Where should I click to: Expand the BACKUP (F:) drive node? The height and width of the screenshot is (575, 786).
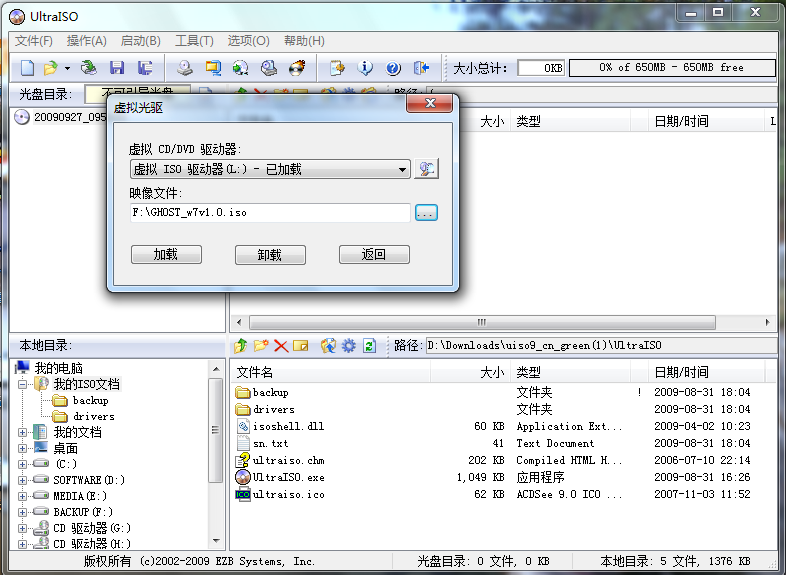click(x=23, y=512)
